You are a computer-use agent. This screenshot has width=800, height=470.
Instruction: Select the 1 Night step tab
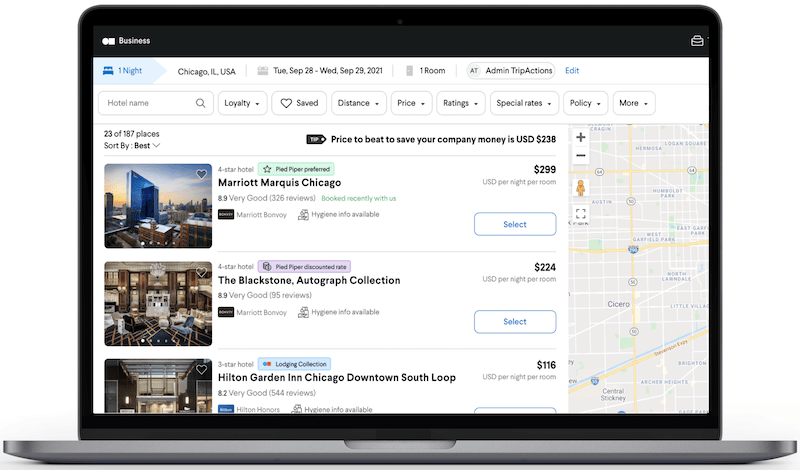pyautogui.click(x=130, y=71)
